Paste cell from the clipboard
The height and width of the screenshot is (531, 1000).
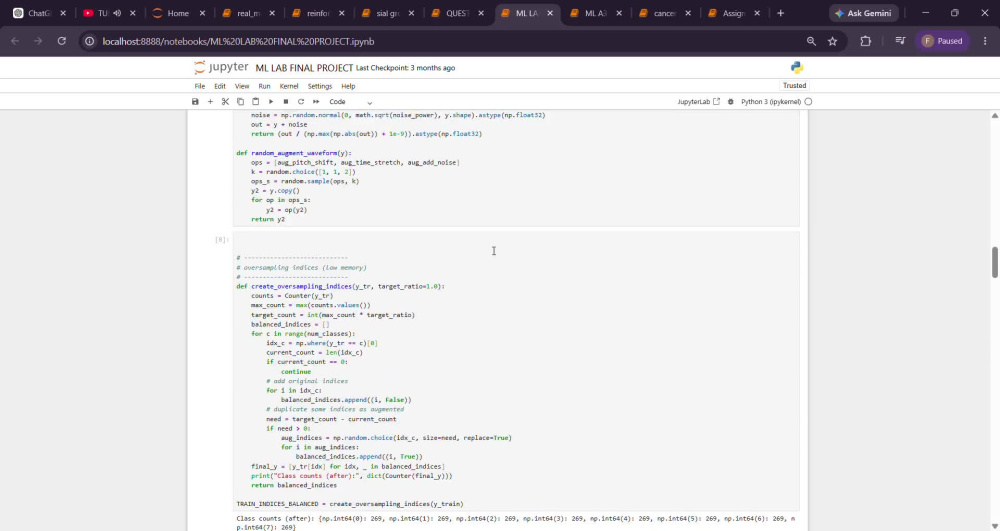pos(256,102)
